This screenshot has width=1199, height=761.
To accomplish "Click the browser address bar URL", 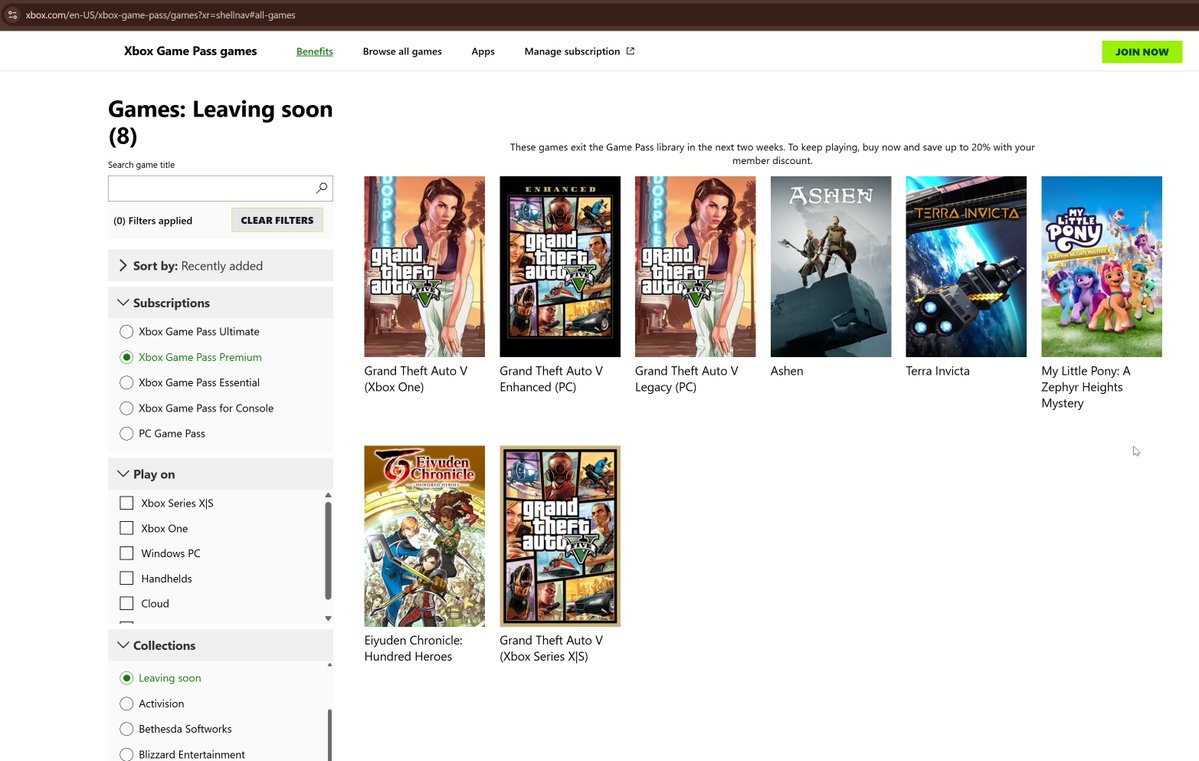I will coord(161,15).
